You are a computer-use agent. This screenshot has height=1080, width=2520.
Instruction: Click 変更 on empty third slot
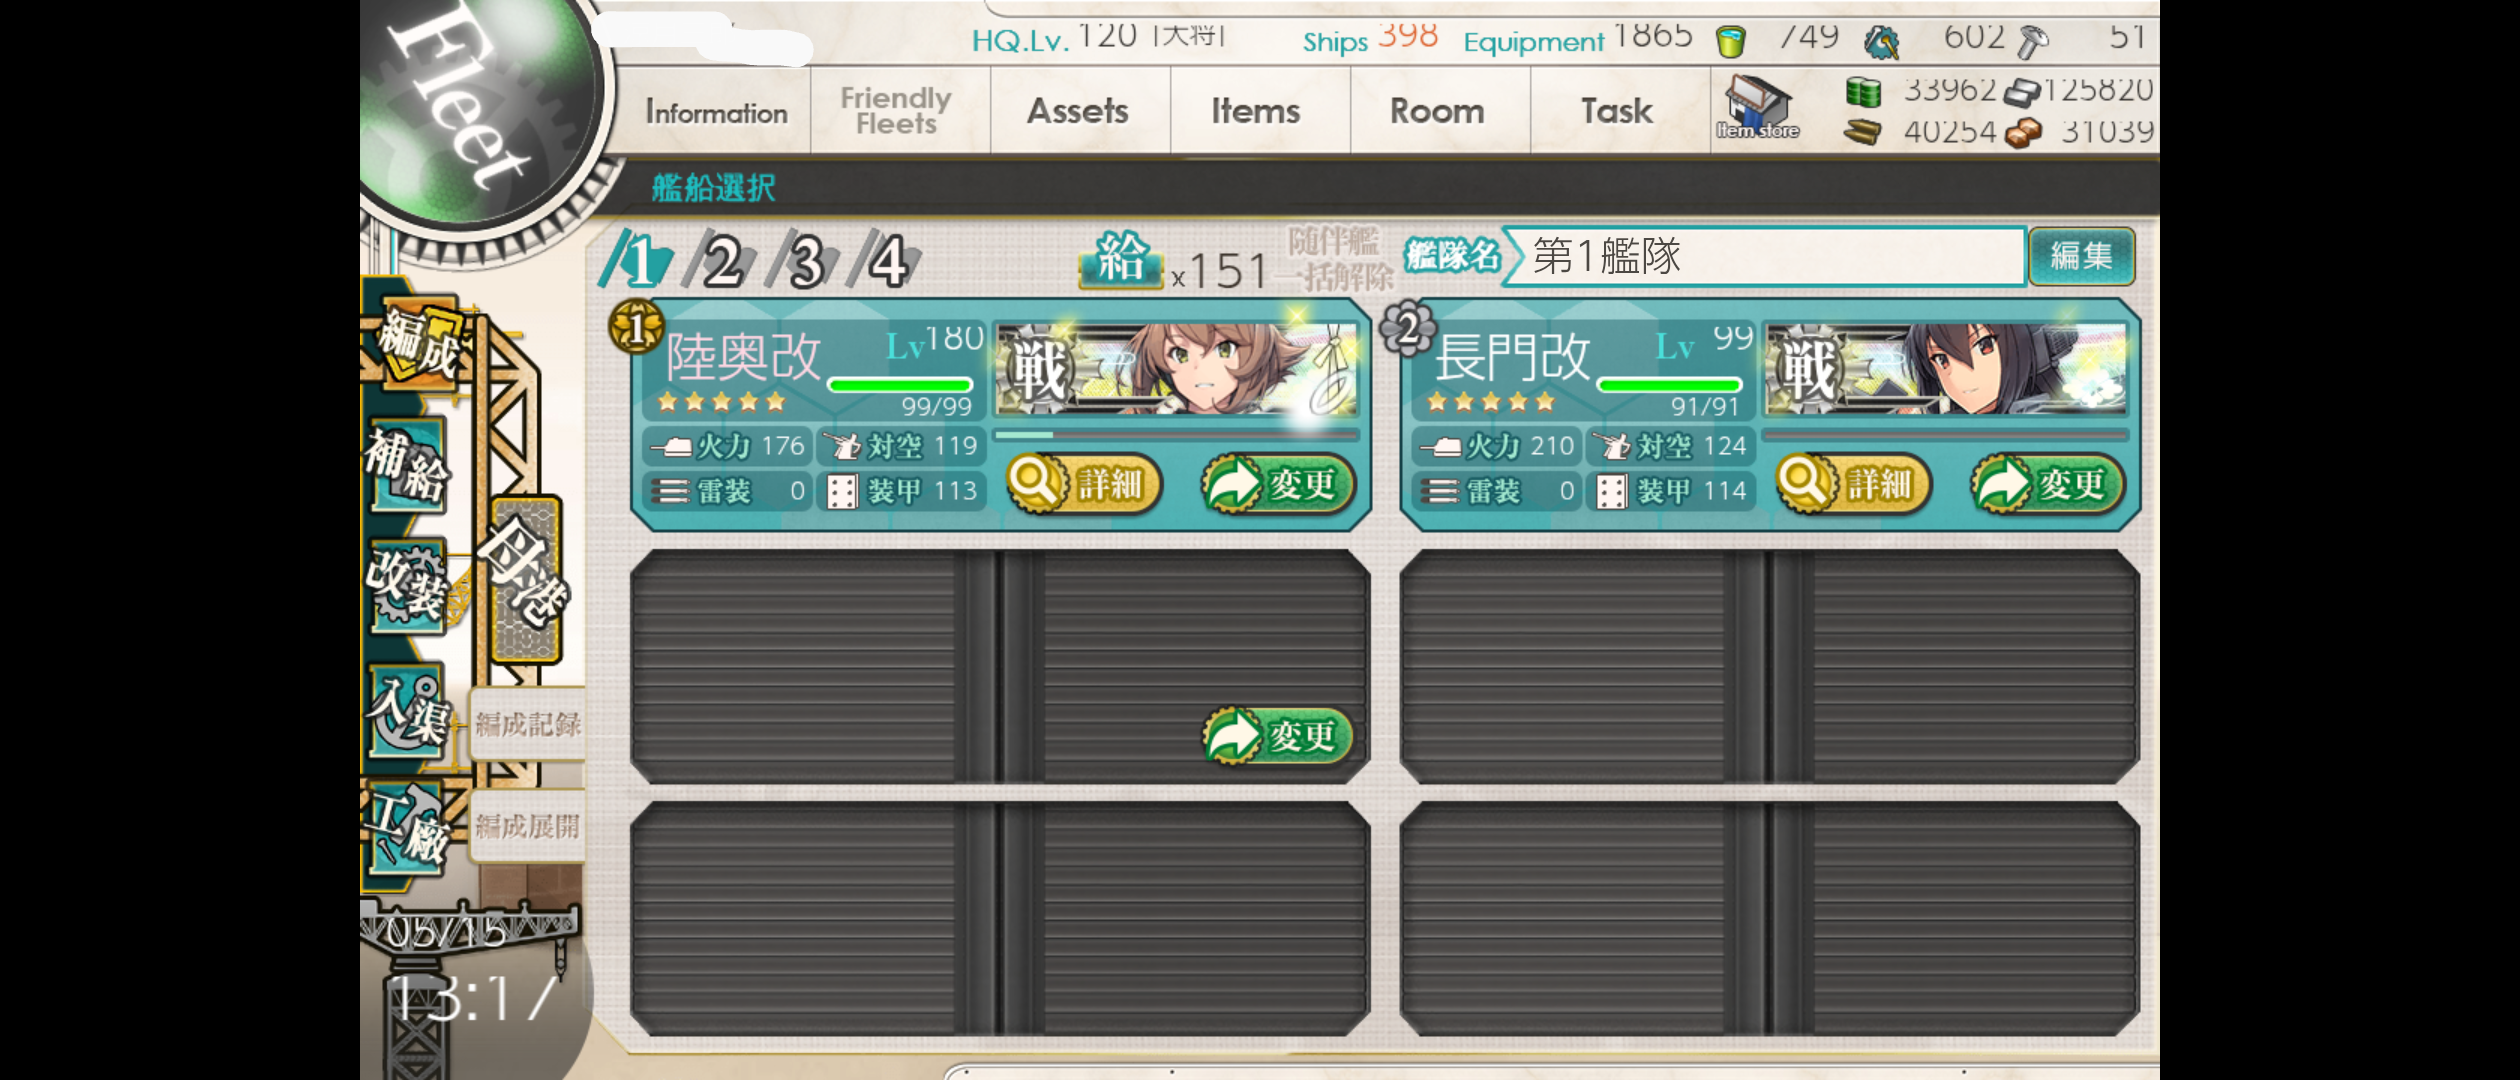coord(1278,737)
